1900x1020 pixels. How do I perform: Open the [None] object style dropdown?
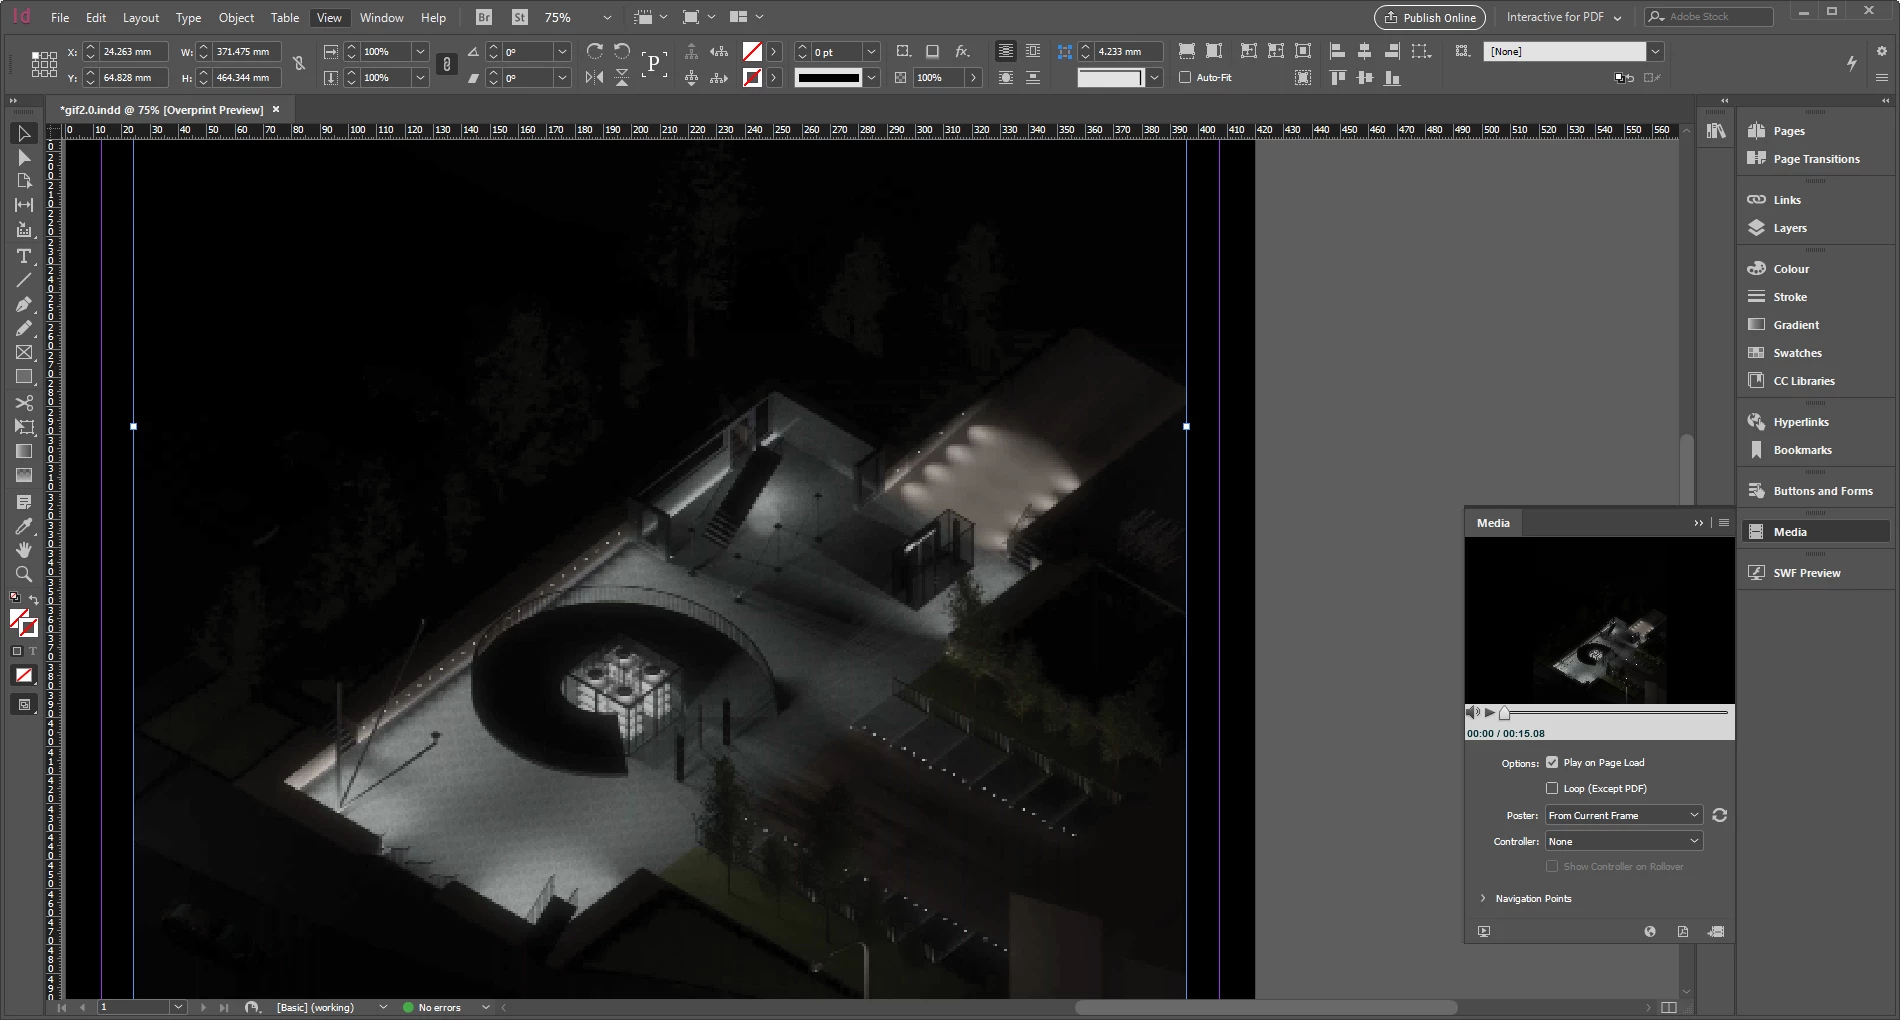coord(1655,51)
